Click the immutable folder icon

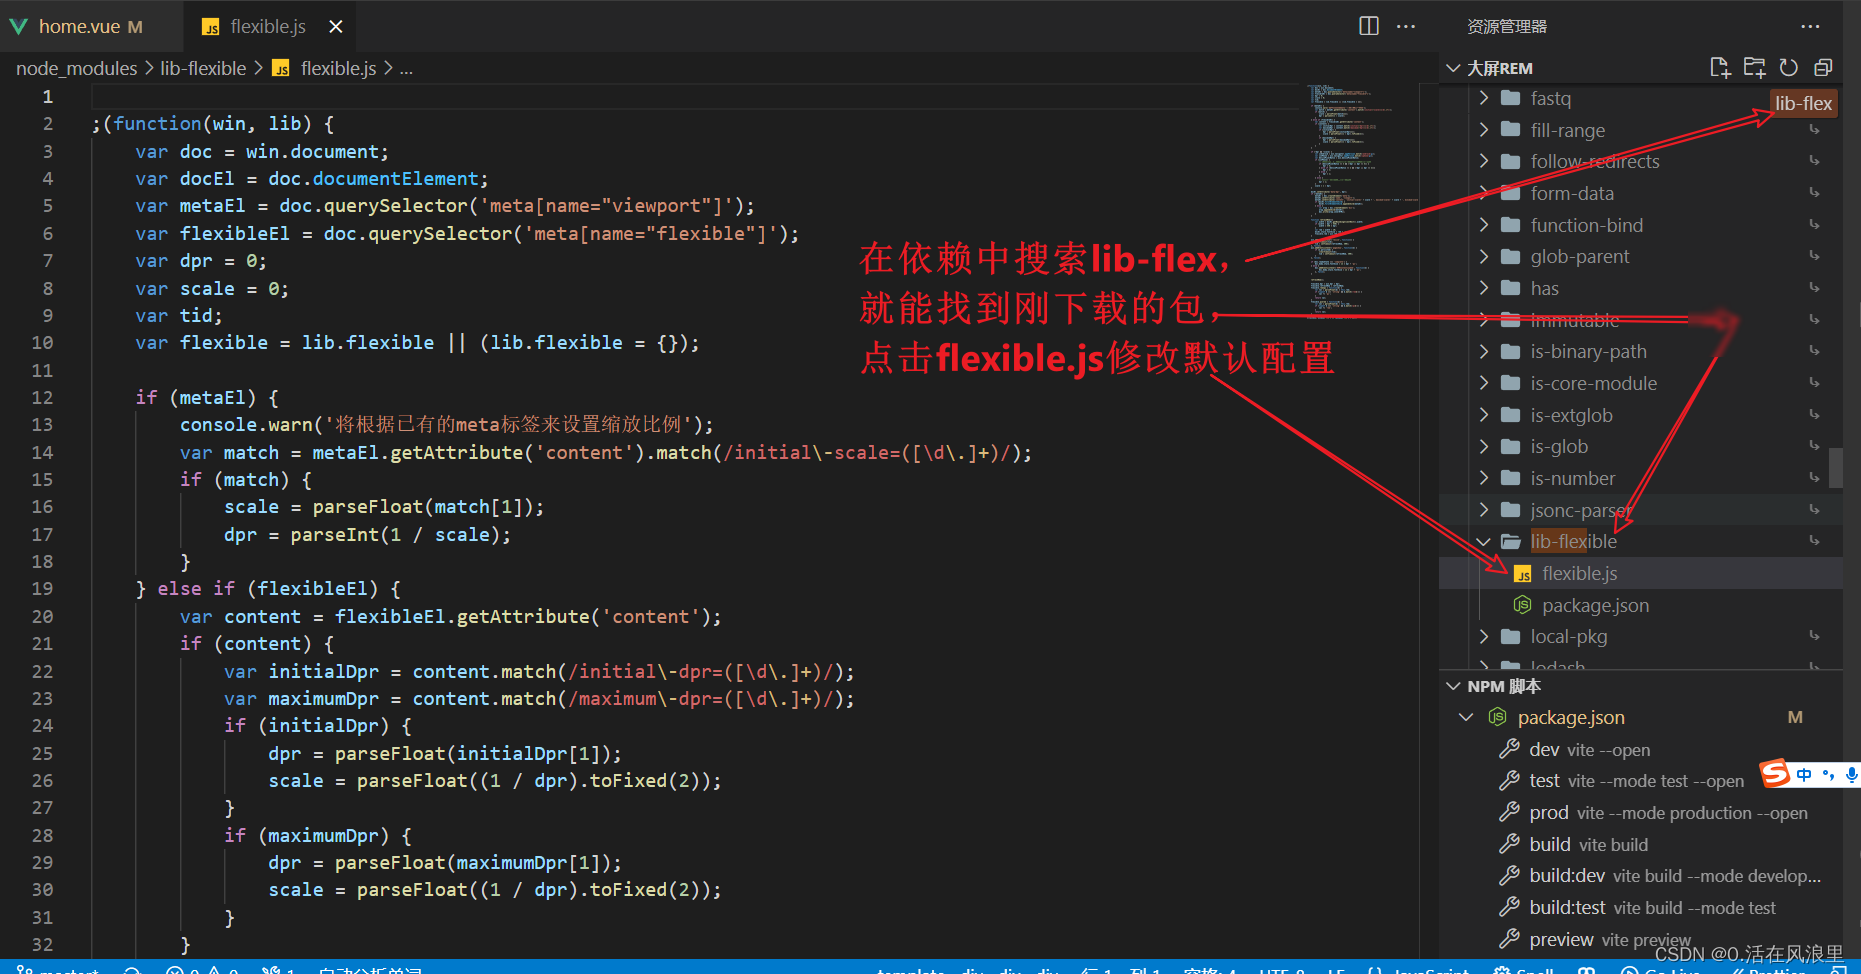click(1511, 320)
